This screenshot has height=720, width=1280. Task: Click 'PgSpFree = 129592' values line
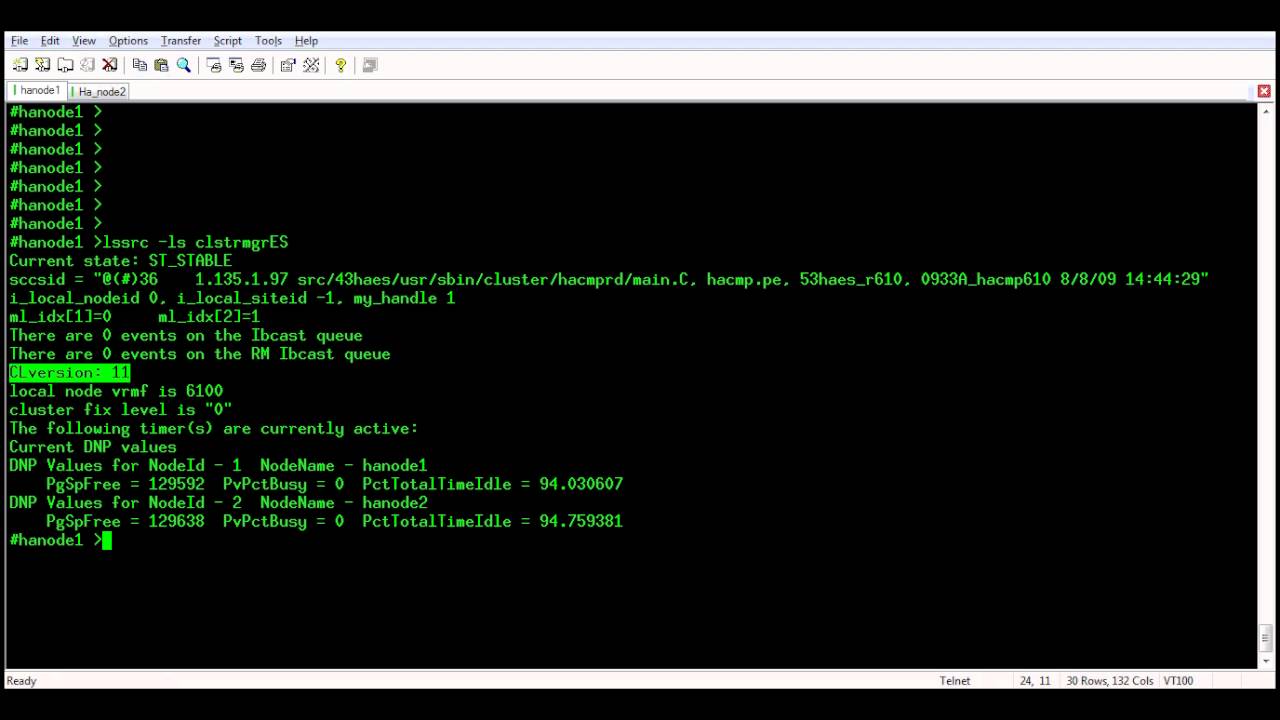[334, 484]
